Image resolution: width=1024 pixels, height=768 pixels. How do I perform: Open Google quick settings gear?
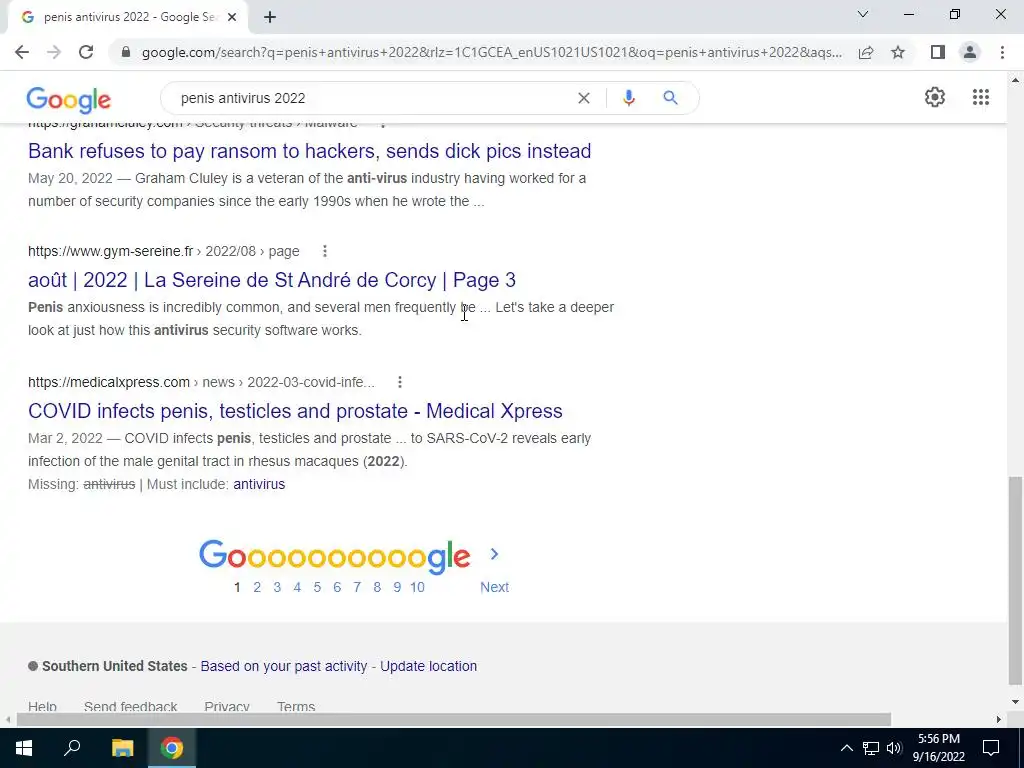pos(935,97)
